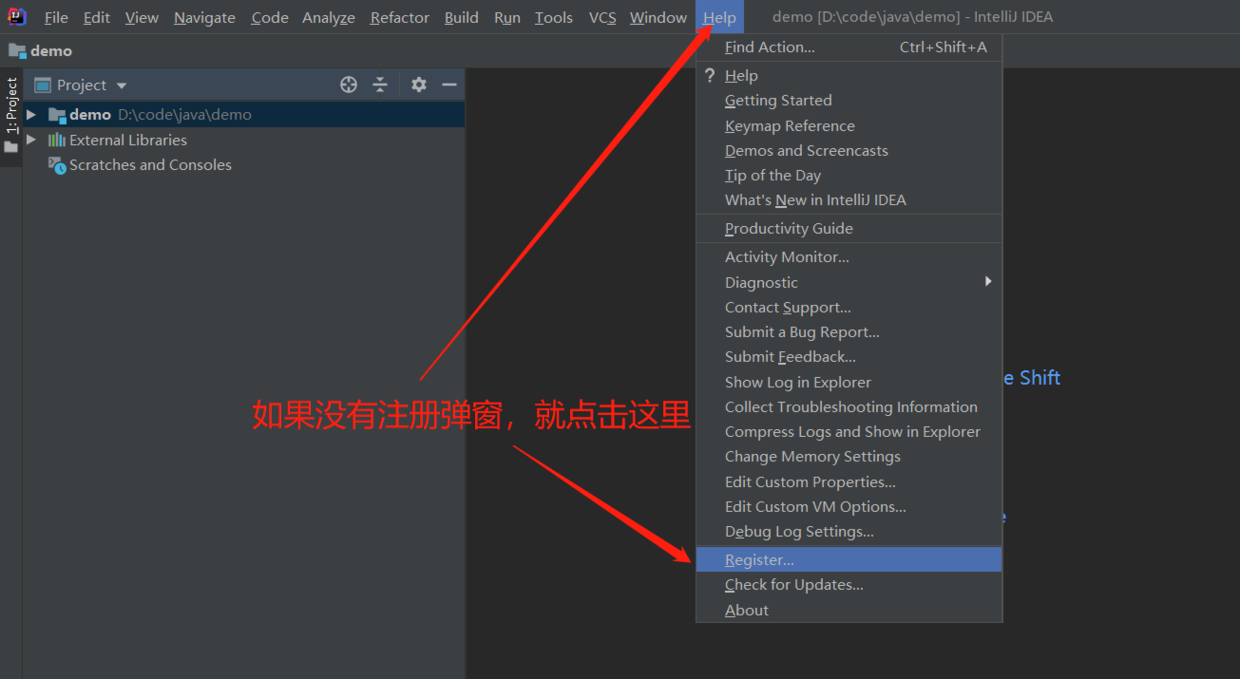Hide the Project panel with minus icon
The height and width of the screenshot is (679, 1240).
[449, 85]
